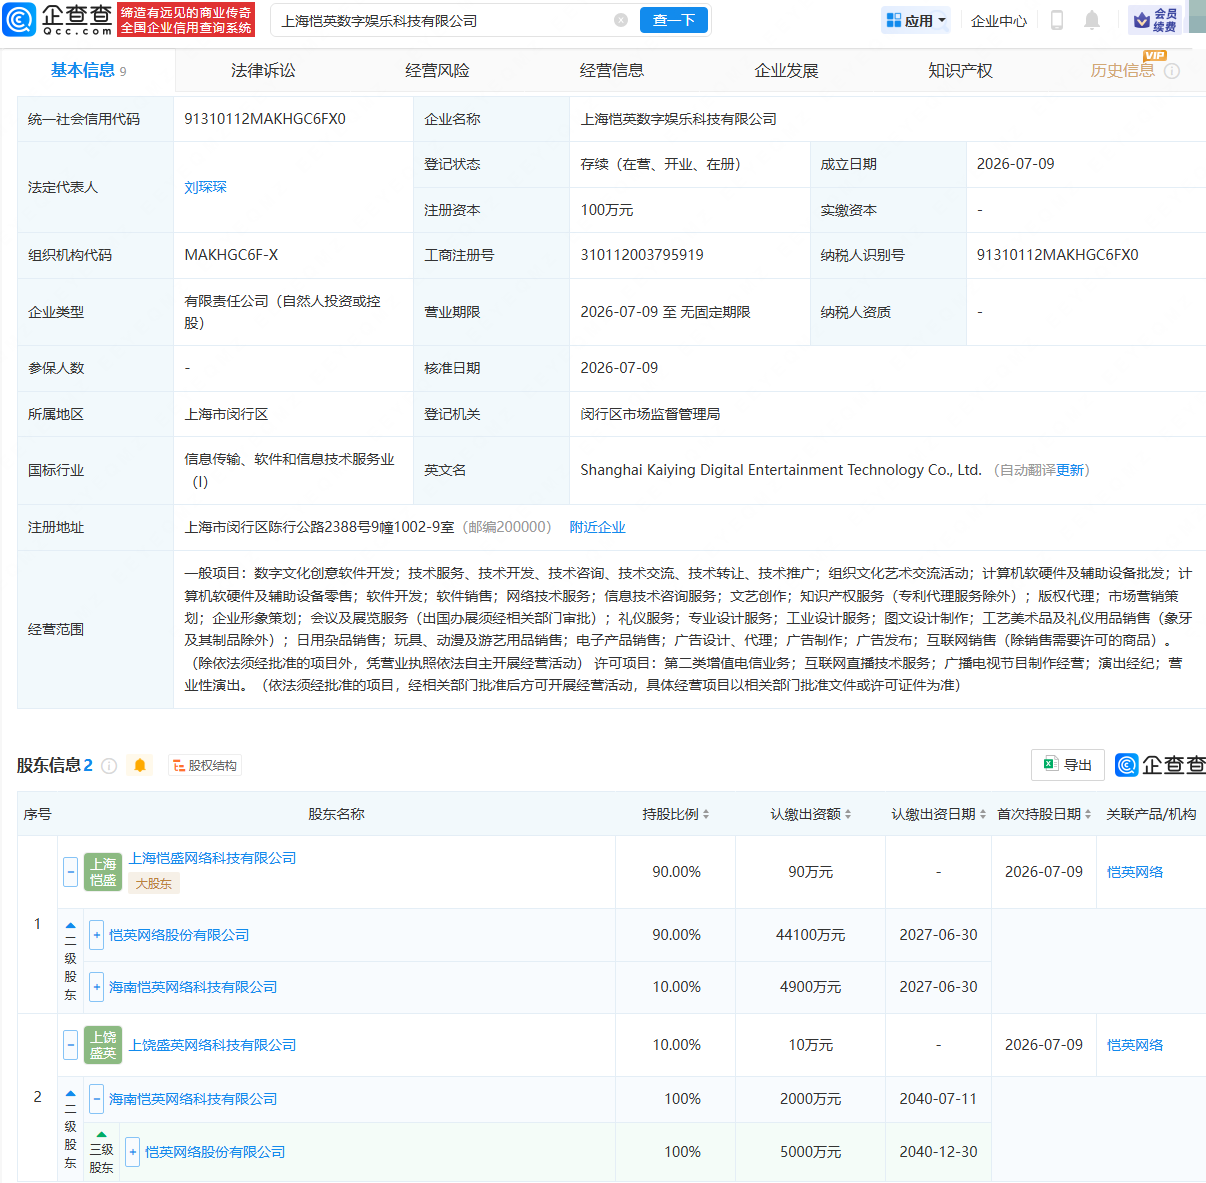
Task: Collapse 上海恺盛网络科技有限公司 shareholder row
Action: [x=70, y=872]
